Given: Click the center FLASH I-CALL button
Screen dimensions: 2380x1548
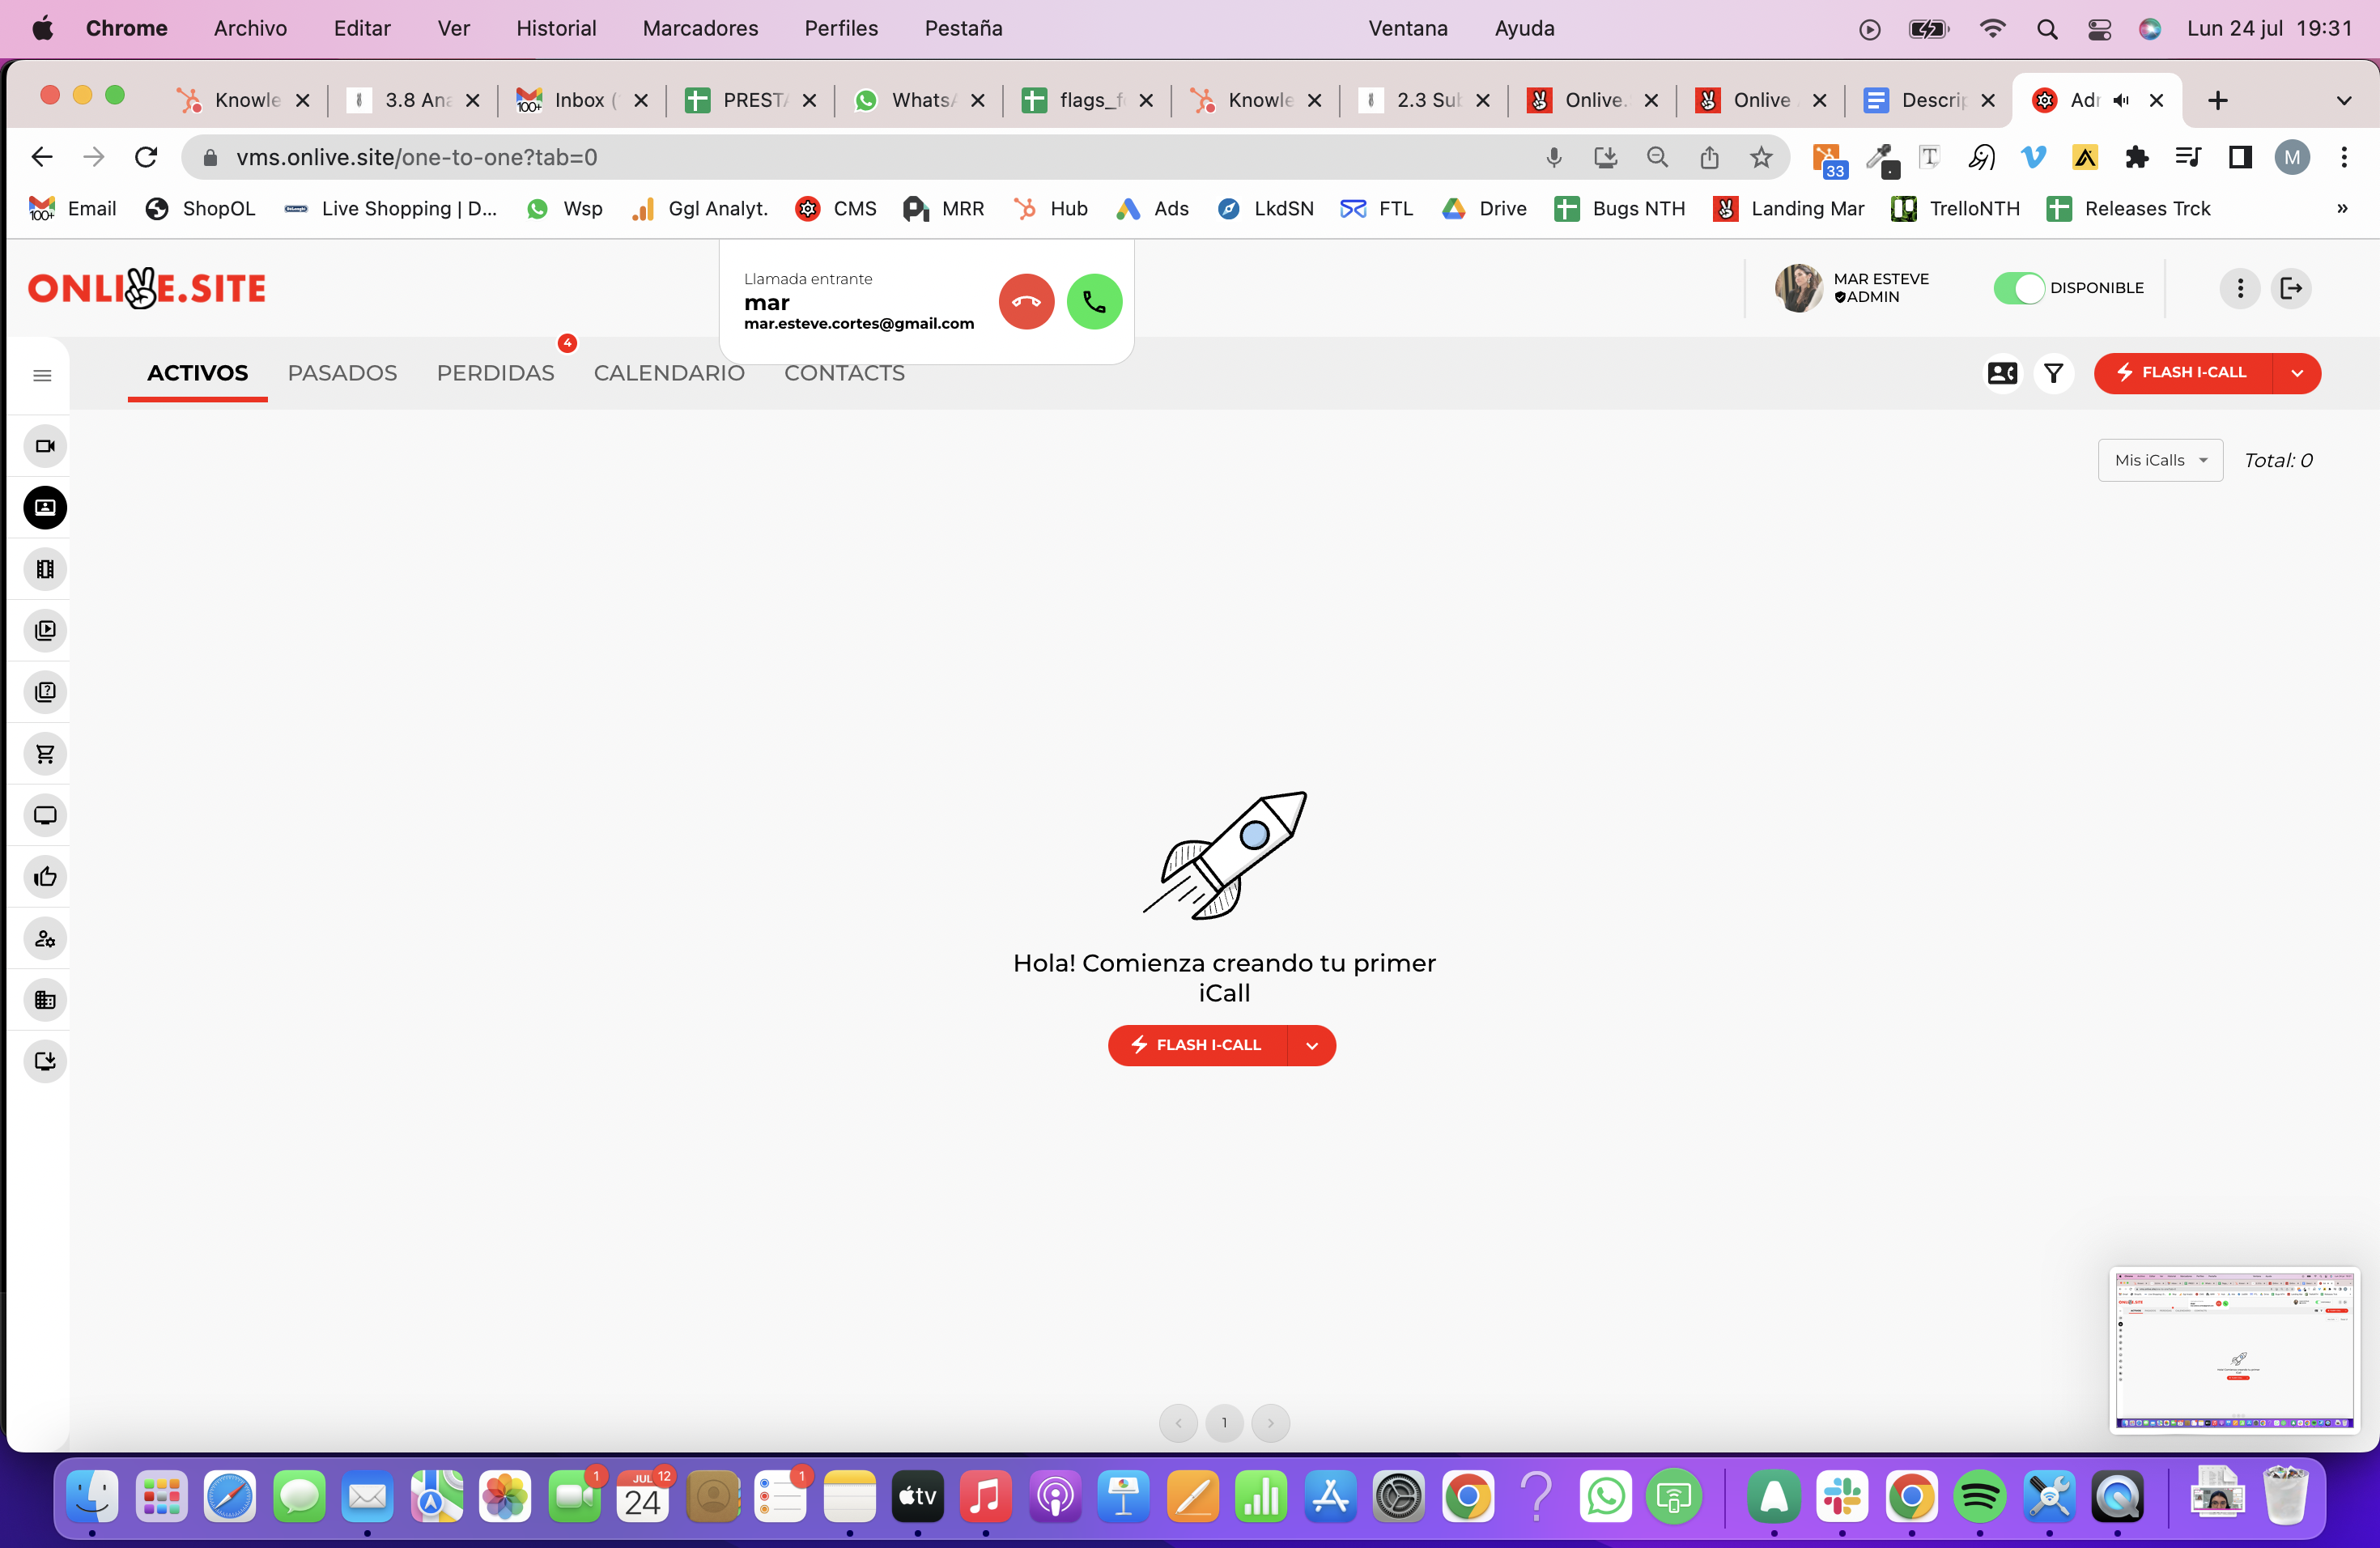Looking at the screenshot, I should (1197, 1046).
